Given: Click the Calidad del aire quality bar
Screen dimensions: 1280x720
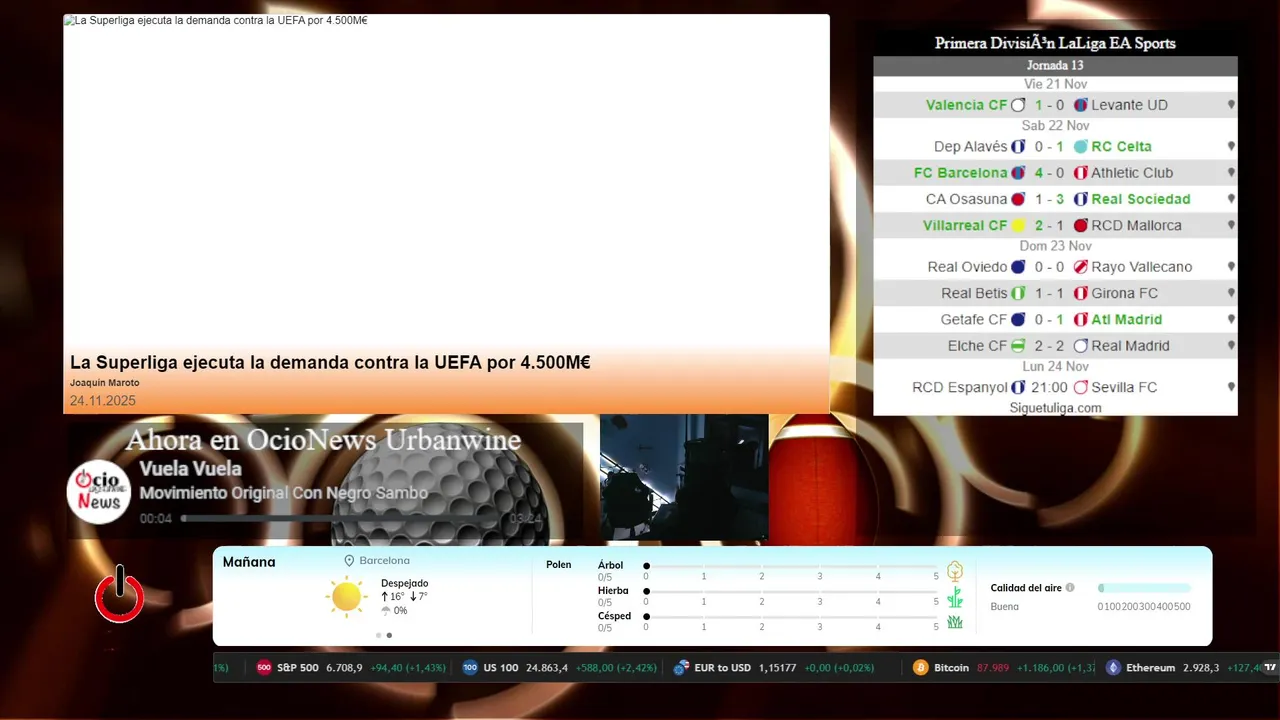Looking at the screenshot, I should pos(1144,588).
